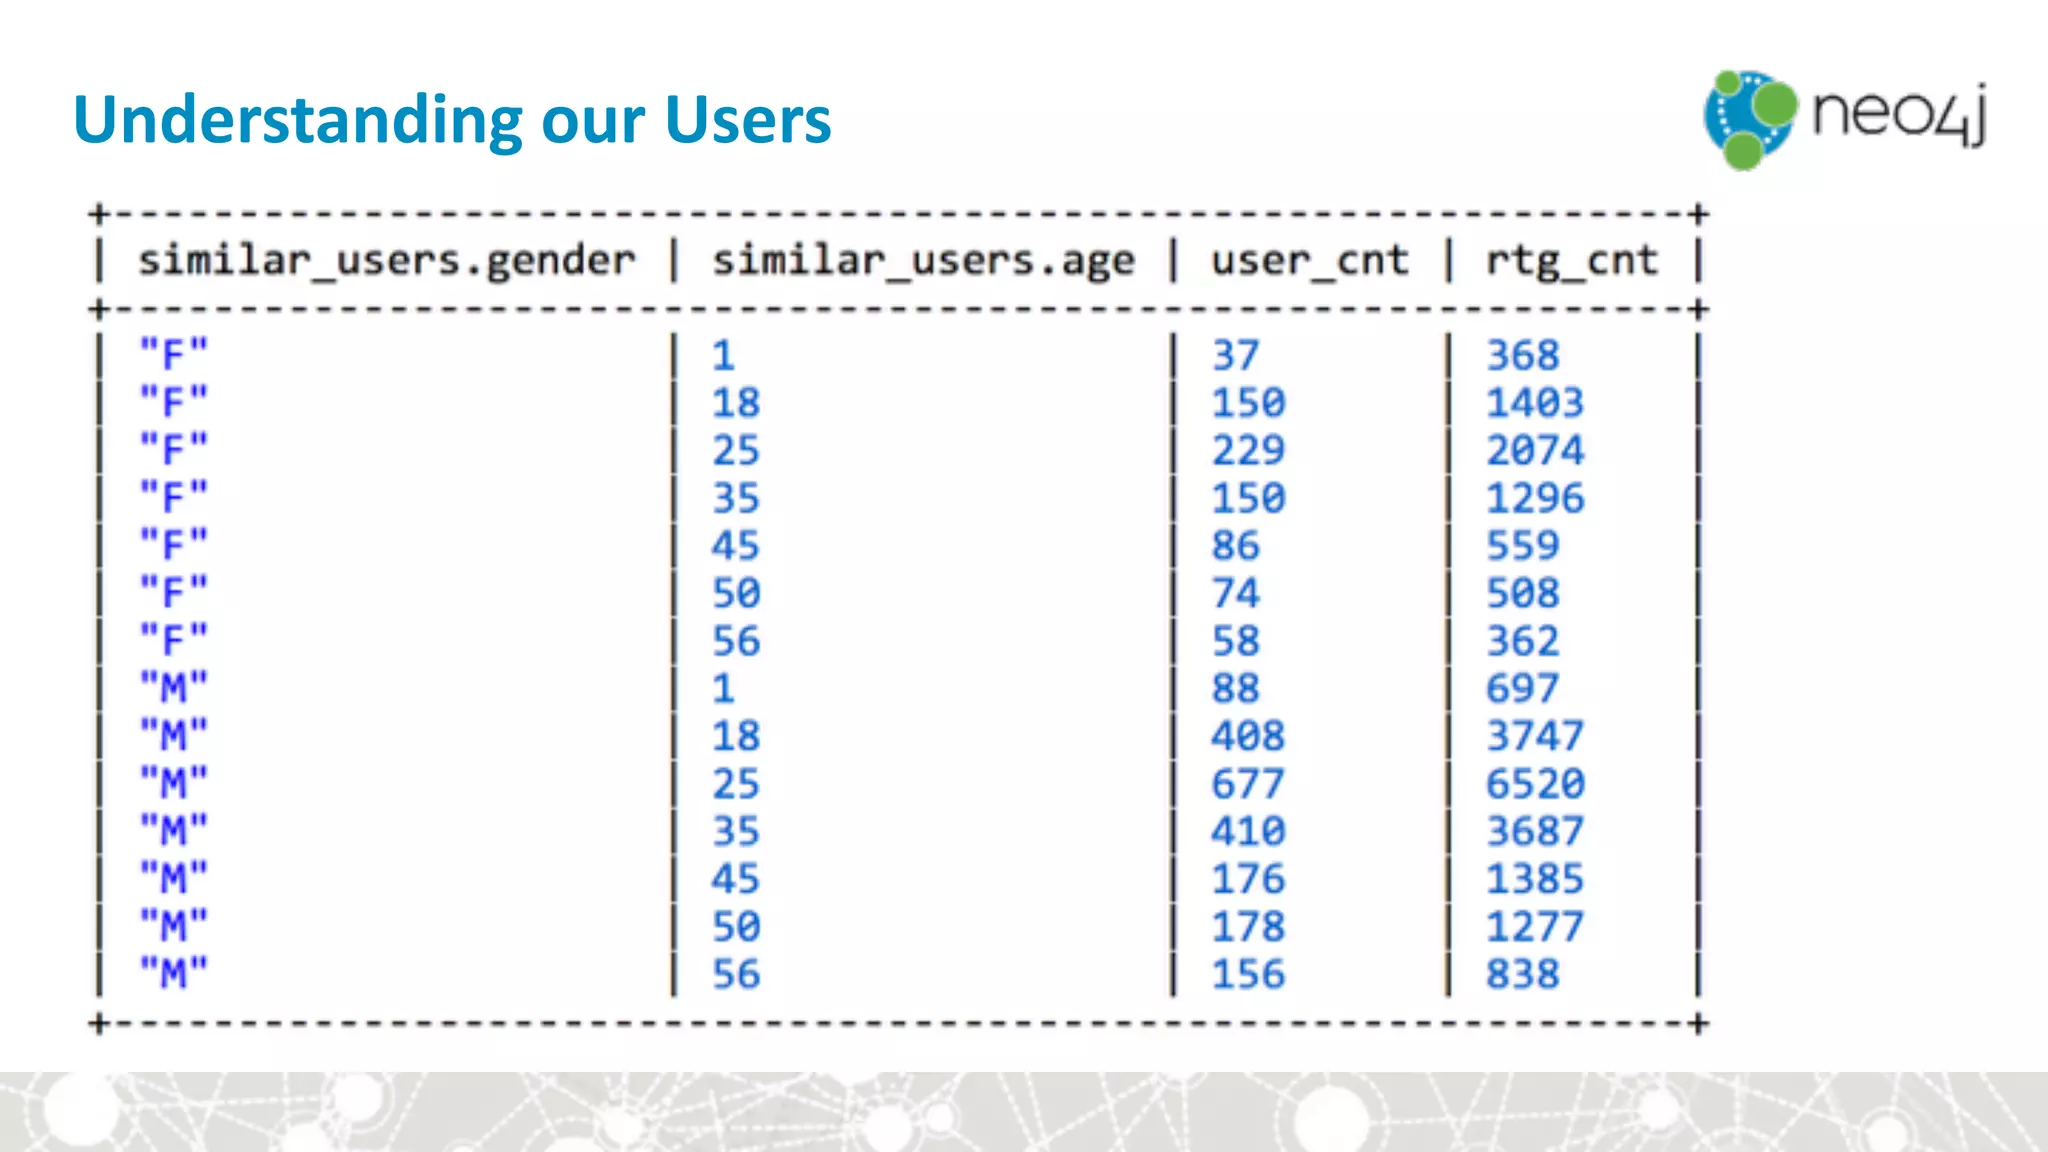Viewport: 2048px width, 1152px height.
Task: Select user_cnt value 88
Action: point(1236,688)
